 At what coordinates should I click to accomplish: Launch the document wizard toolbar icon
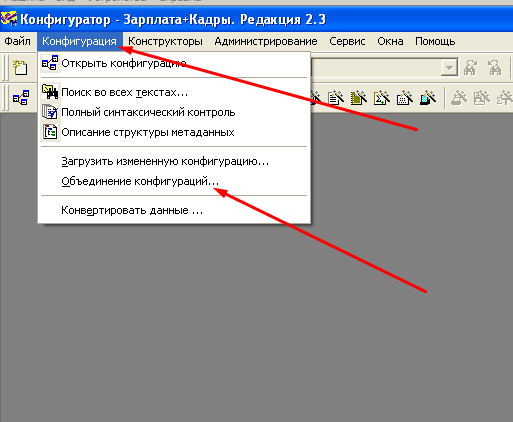[335, 98]
